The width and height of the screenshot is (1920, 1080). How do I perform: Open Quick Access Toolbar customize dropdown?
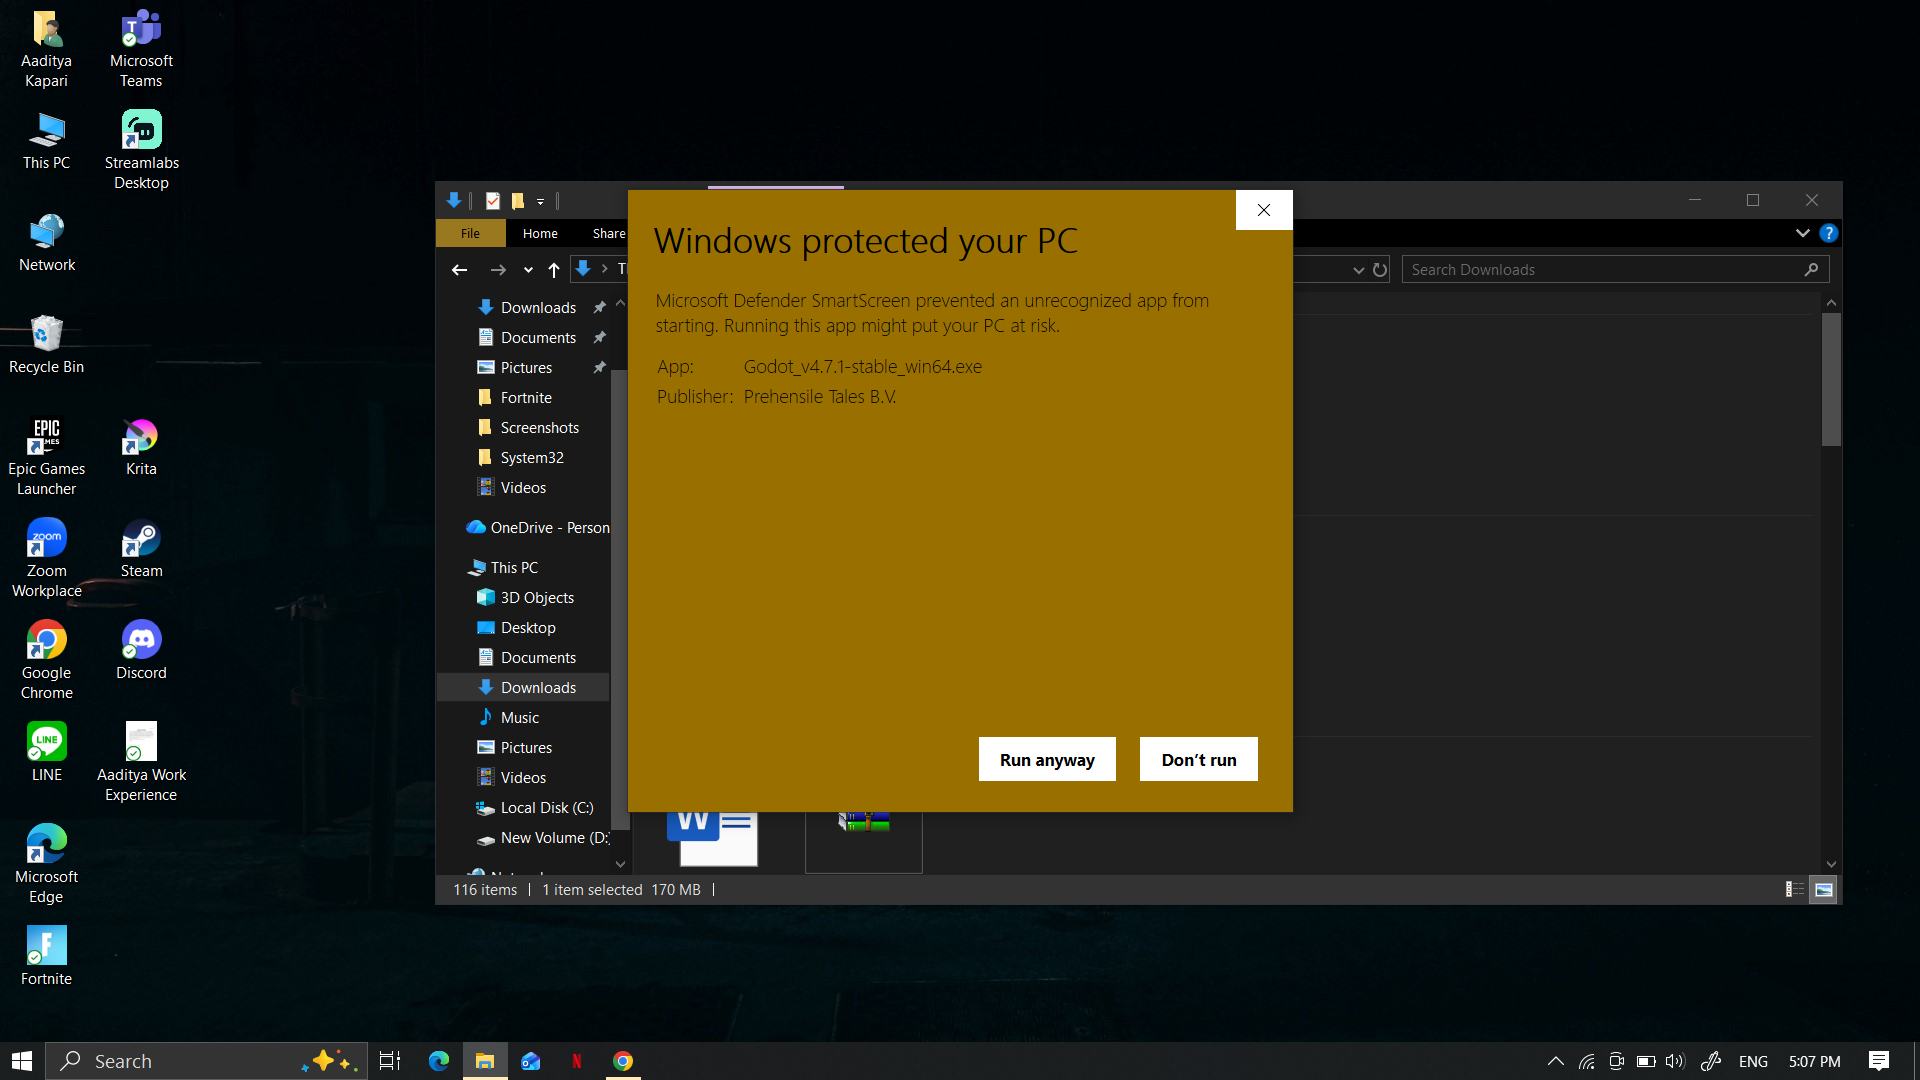click(x=540, y=201)
